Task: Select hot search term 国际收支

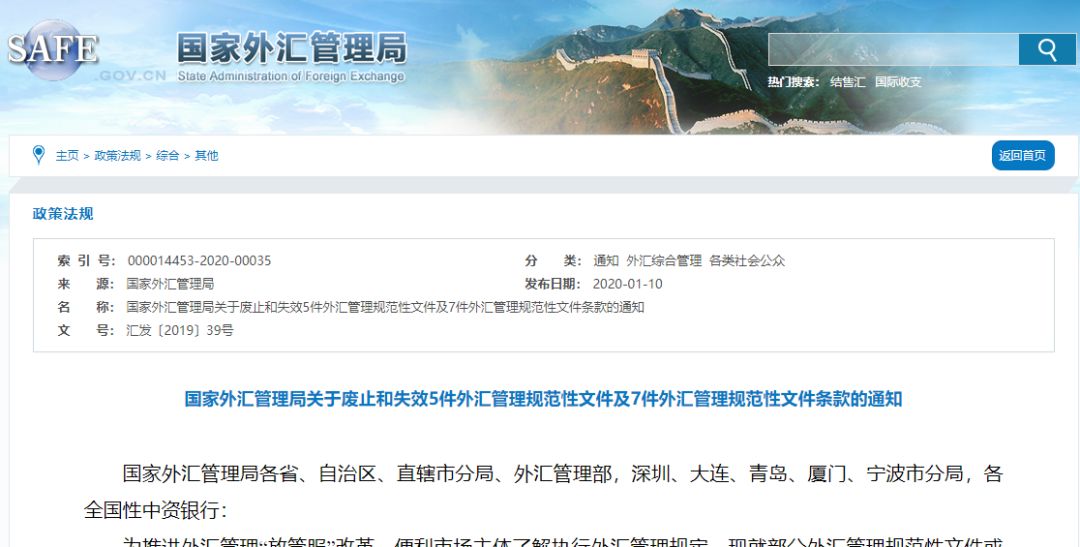Action: click(x=898, y=82)
